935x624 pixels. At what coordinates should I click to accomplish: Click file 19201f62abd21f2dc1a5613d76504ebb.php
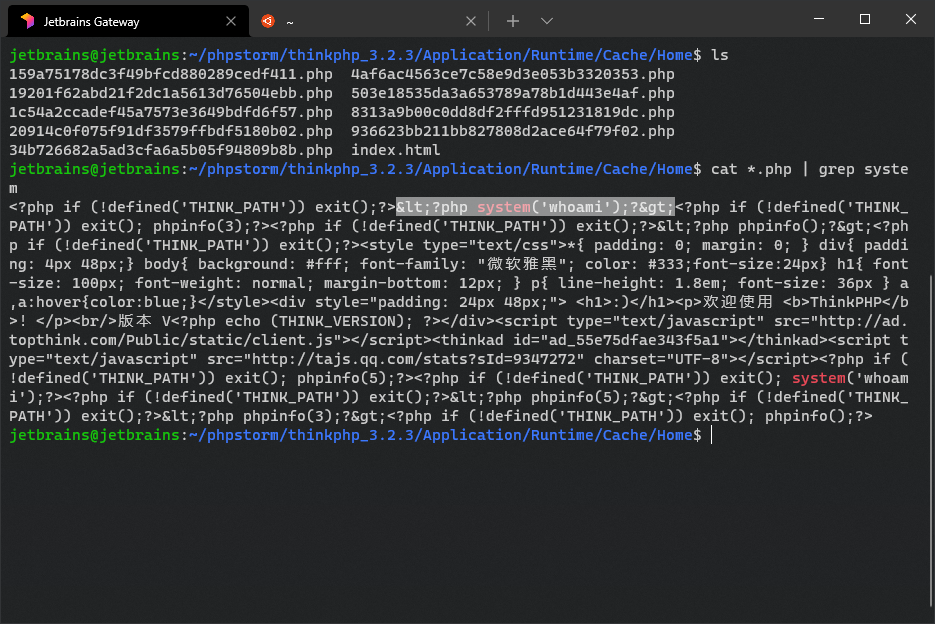171,94
